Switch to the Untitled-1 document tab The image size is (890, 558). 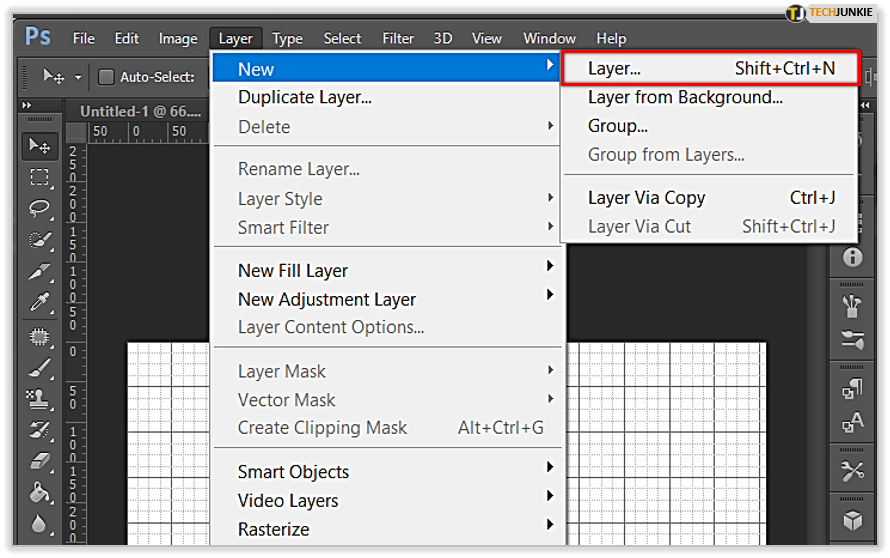140,111
